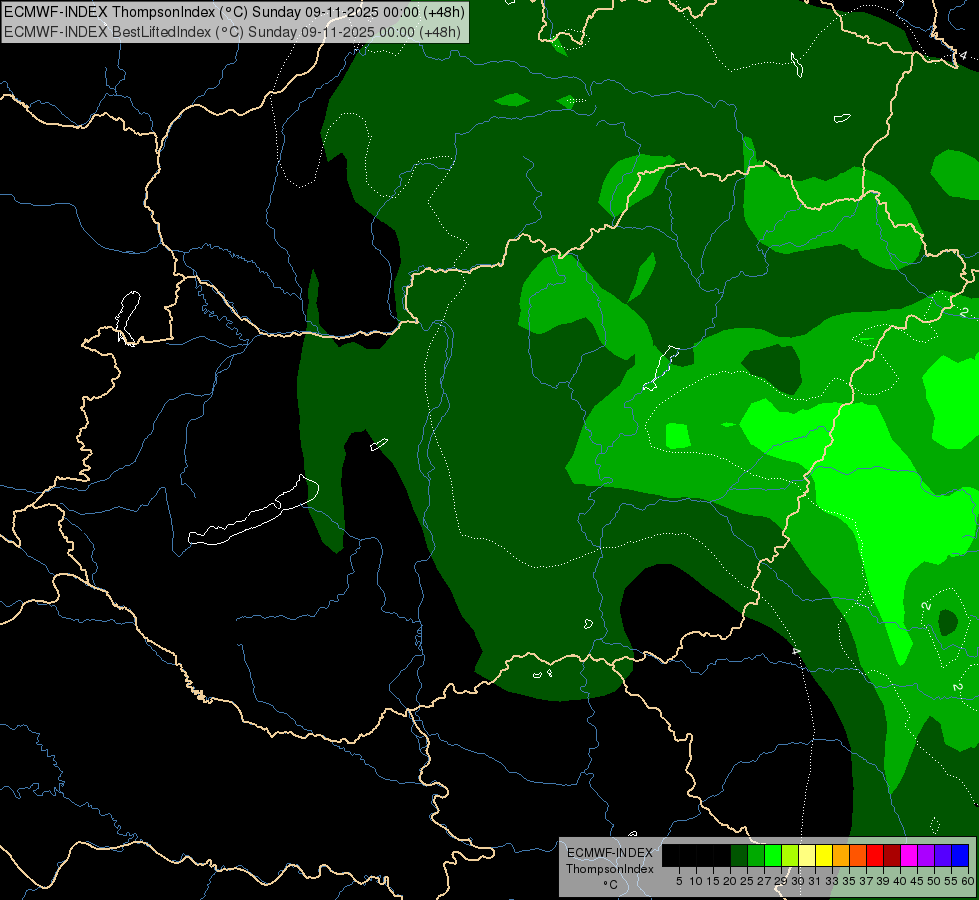Click legend scale value 25
The width and height of the screenshot is (979, 900).
746,881
